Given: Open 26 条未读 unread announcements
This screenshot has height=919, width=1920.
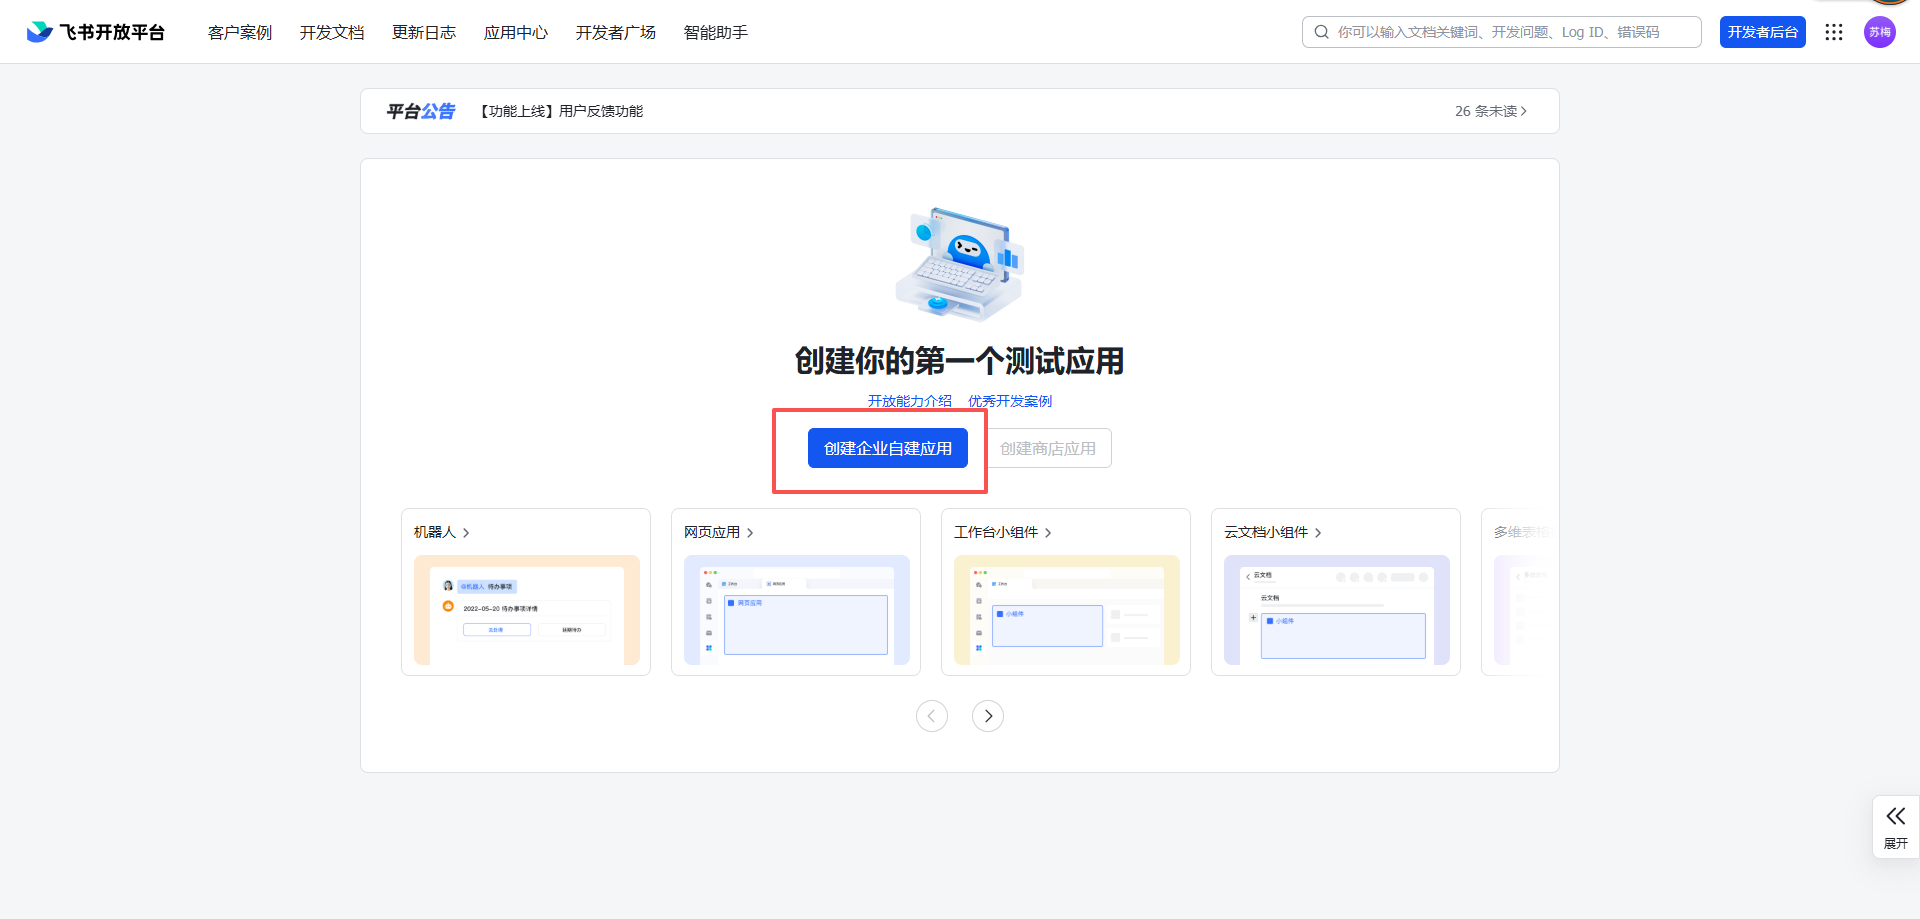Looking at the screenshot, I should pyautogui.click(x=1490, y=111).
